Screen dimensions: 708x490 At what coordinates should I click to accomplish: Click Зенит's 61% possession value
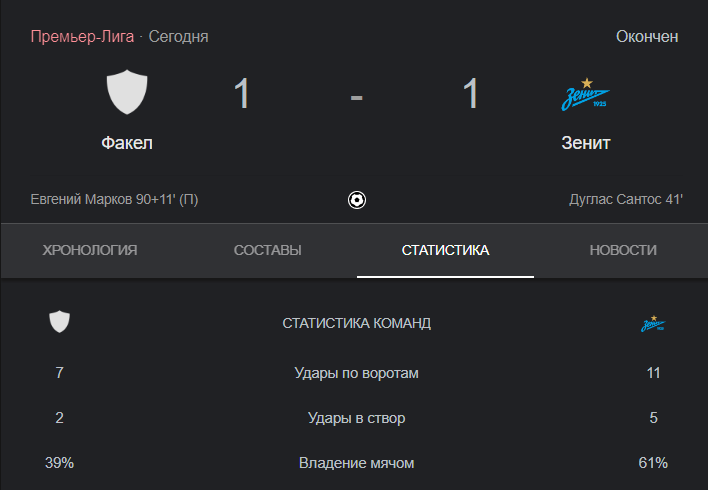tap(653, 463)
